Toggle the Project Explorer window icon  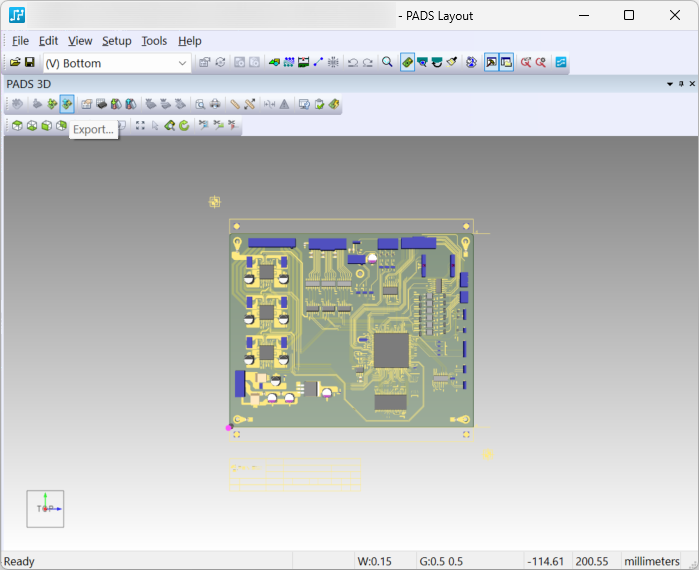coord(506,62)
